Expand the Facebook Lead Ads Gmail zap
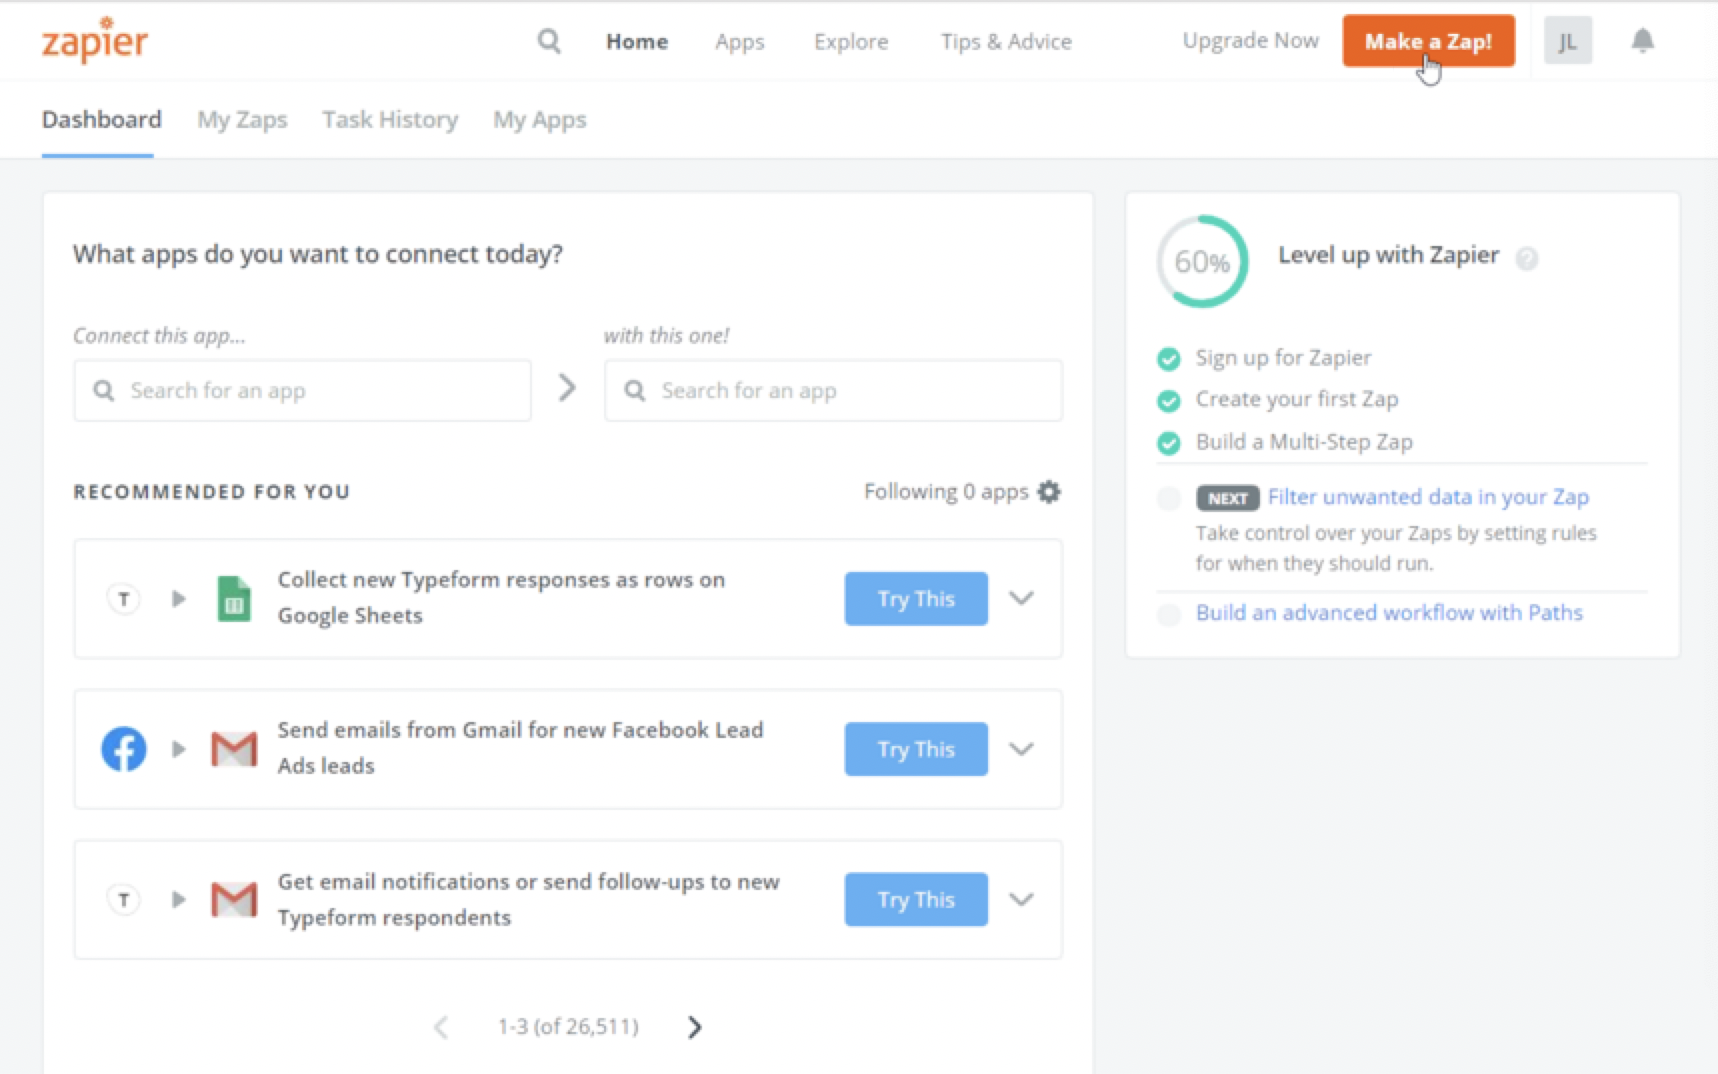Screen dimensions: 1718x1074 pyautogui.click(x=1021, y=749)
